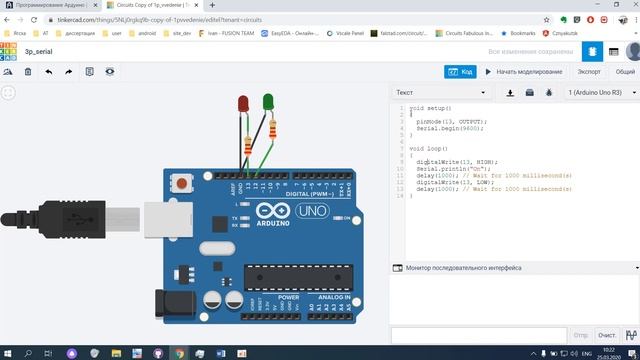Delete the selected component with trash icon
This screenshot has height=360, width=640.
coord(28,72)
